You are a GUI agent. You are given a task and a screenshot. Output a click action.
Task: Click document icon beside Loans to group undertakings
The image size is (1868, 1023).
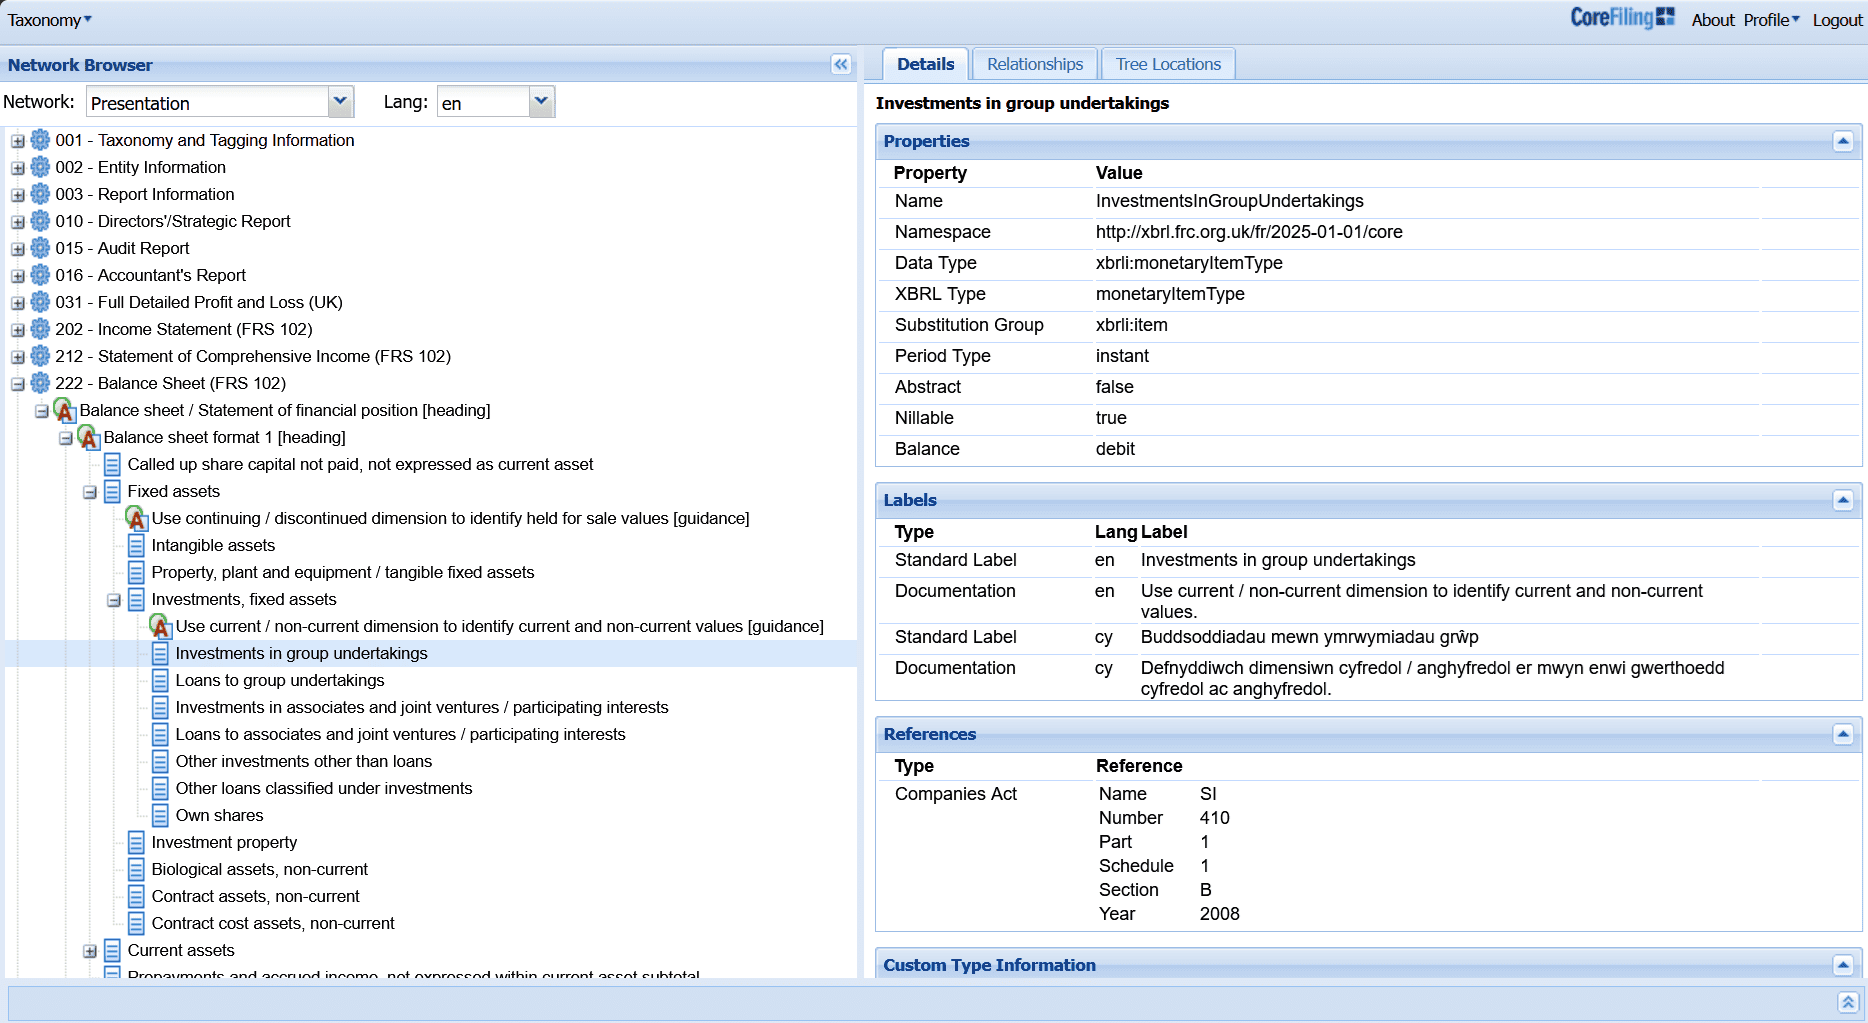click(x=160, y=680)
